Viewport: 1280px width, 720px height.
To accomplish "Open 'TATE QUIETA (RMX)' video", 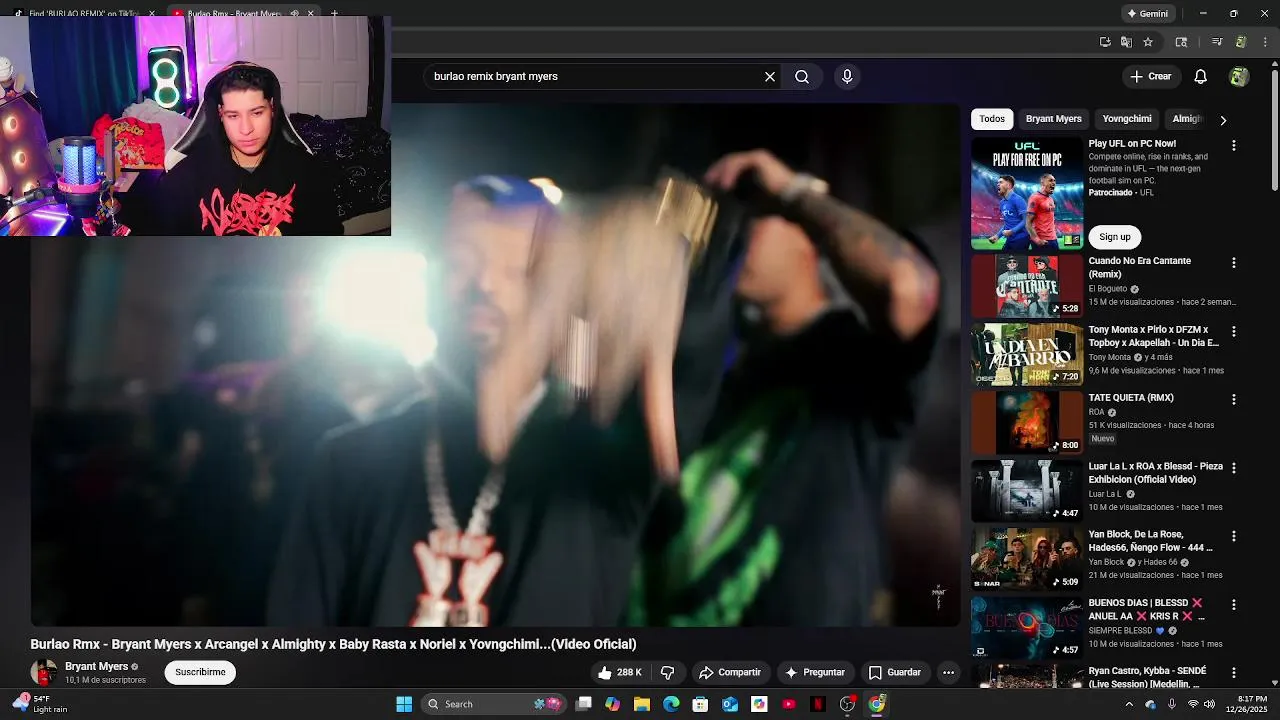I will [x=1027, y=423].
